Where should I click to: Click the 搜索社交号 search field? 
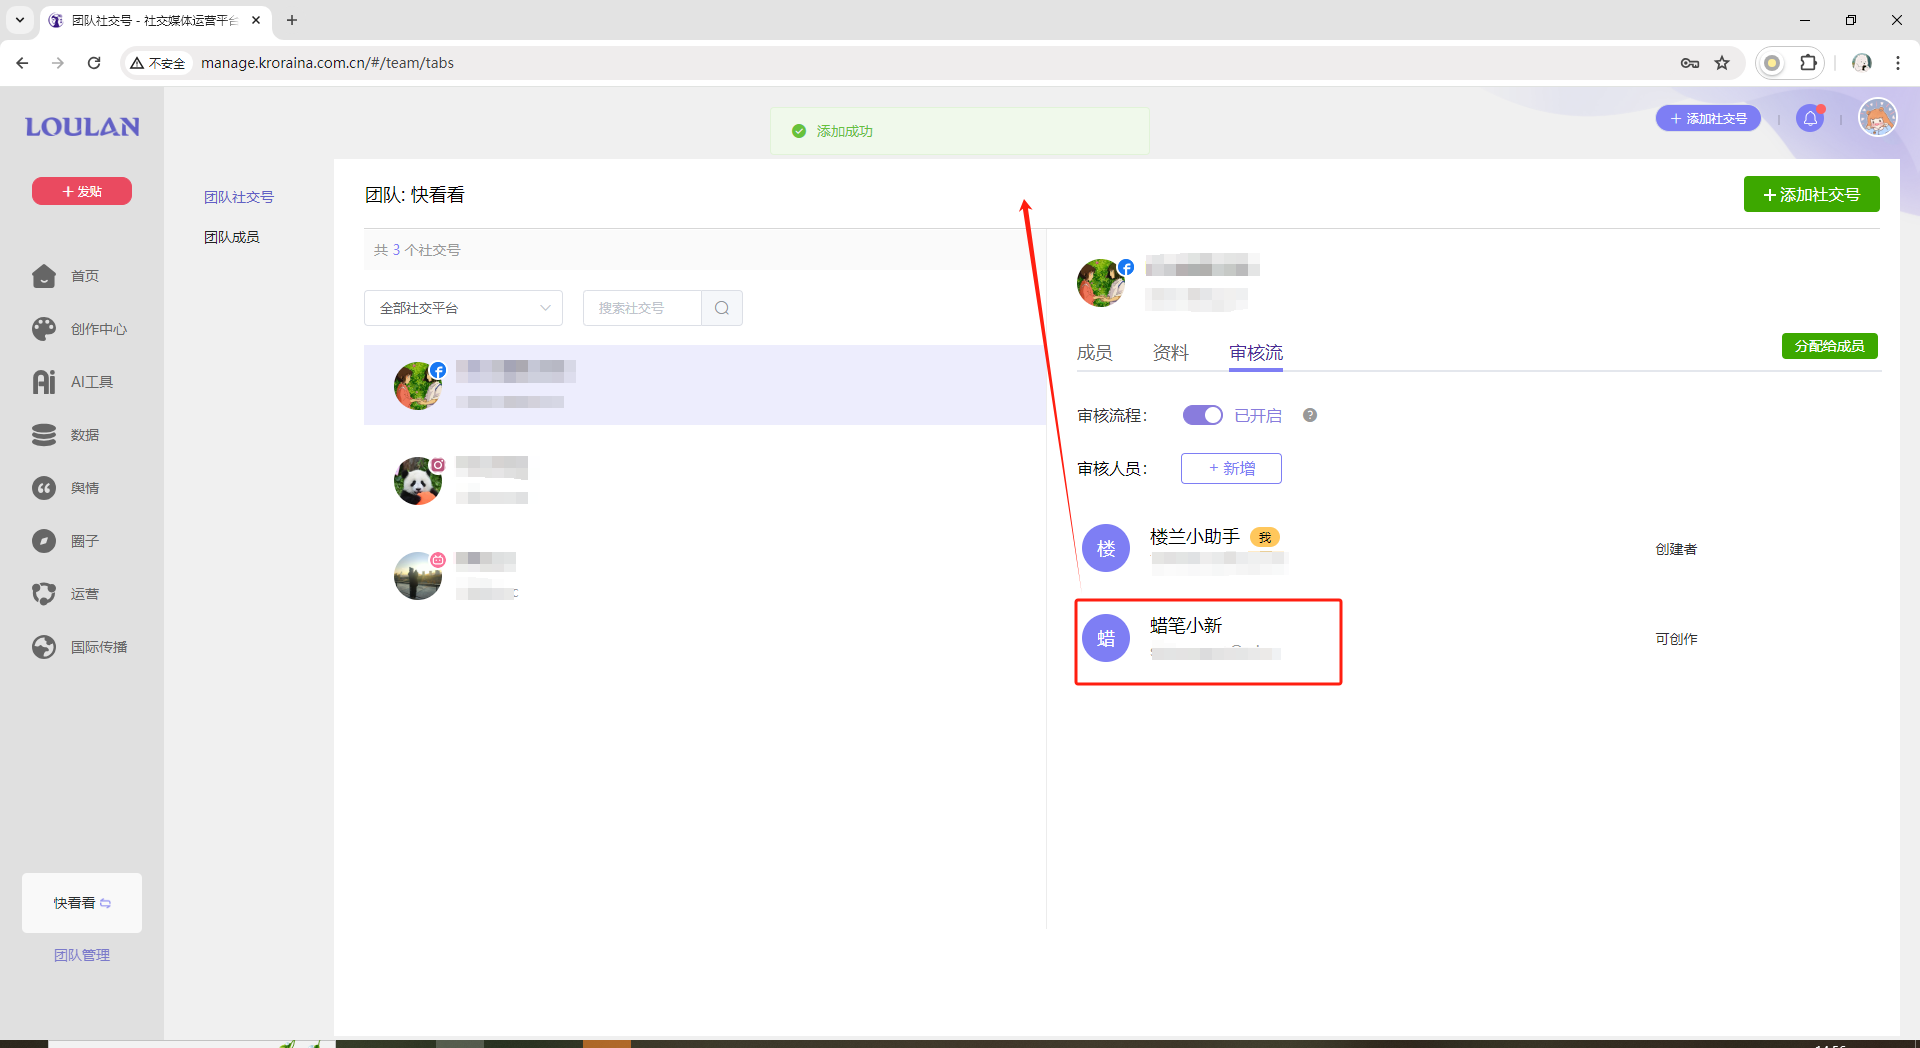[642, 308]
